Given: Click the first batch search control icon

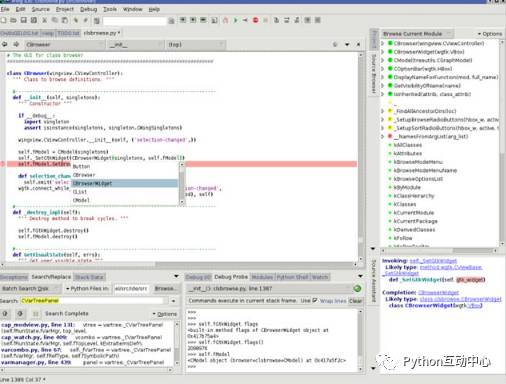Looking at the screenshot, I should [5, 314].
